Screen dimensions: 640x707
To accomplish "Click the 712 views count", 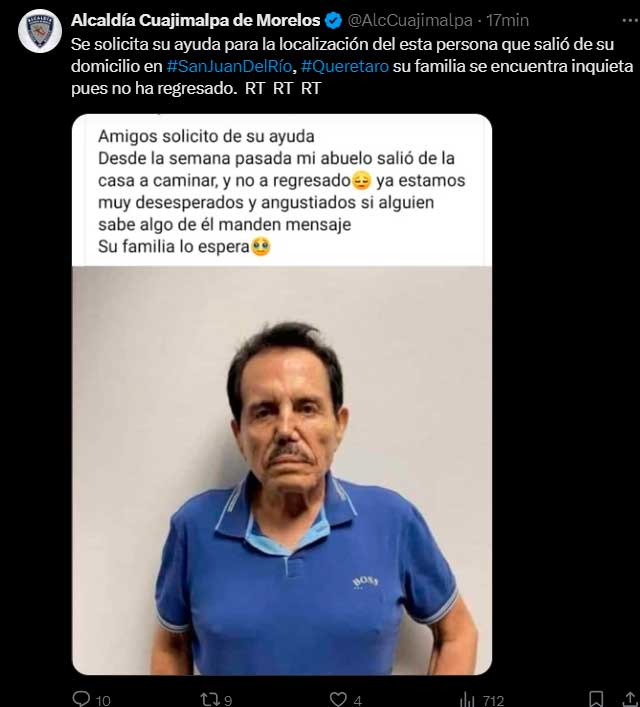I will 493,700.
